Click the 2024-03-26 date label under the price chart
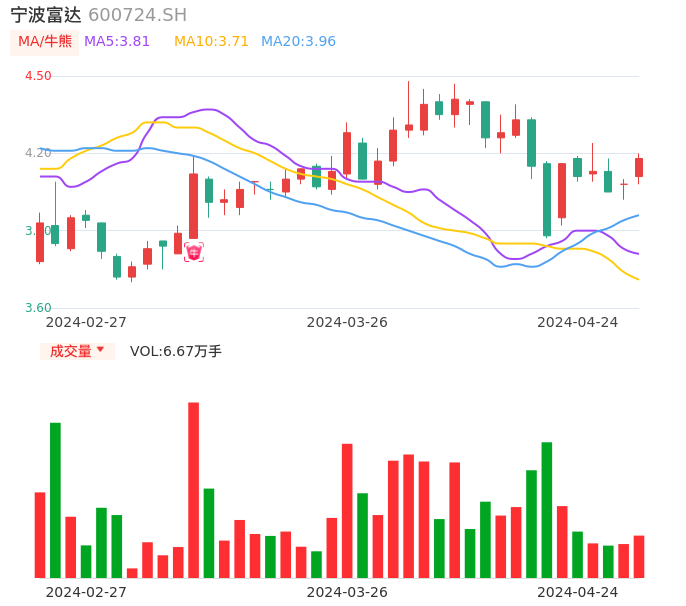This screenshot has width=686, height=606. pos(347,322)
